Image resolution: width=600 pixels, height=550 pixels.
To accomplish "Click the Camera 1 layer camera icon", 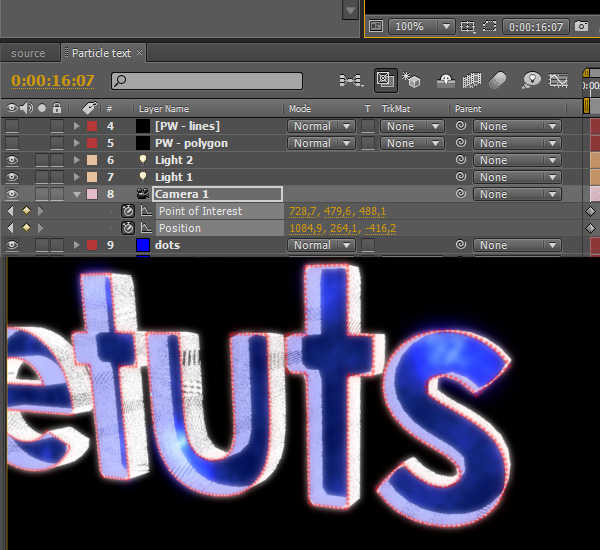I will pos(143,194).
